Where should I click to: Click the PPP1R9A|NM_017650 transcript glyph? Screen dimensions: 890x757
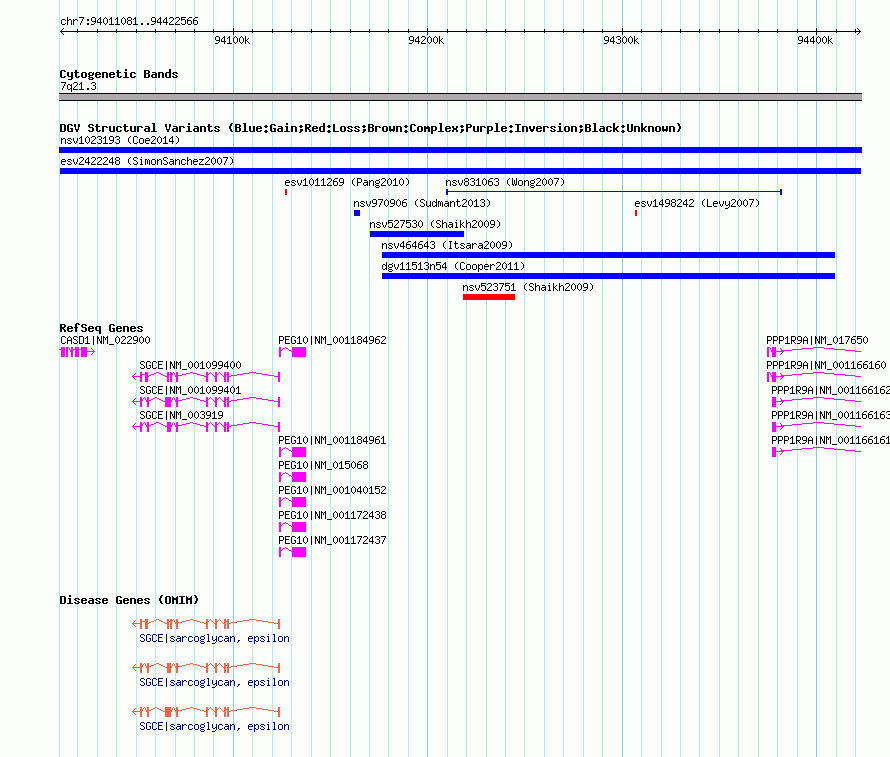point(814,352)
